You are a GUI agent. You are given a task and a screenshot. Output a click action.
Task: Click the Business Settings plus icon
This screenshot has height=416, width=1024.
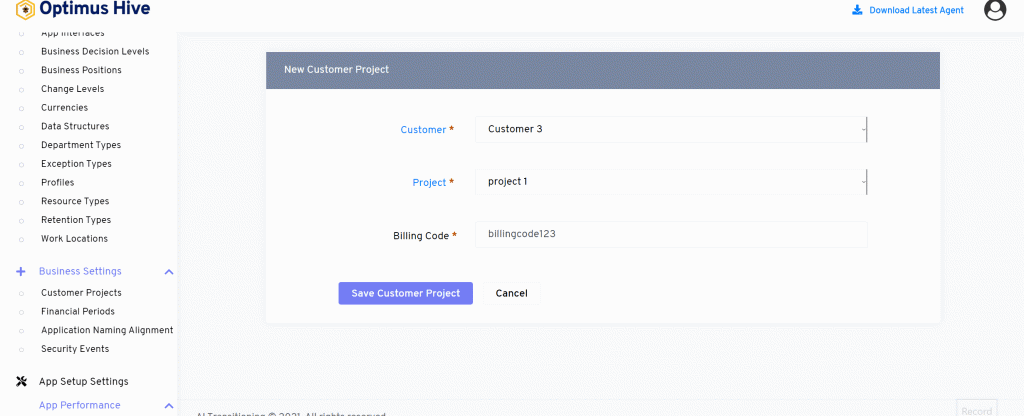(21, 272)
